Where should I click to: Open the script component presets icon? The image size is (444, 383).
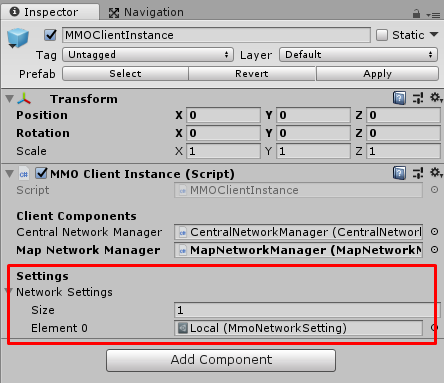click(x=418, y=173)
